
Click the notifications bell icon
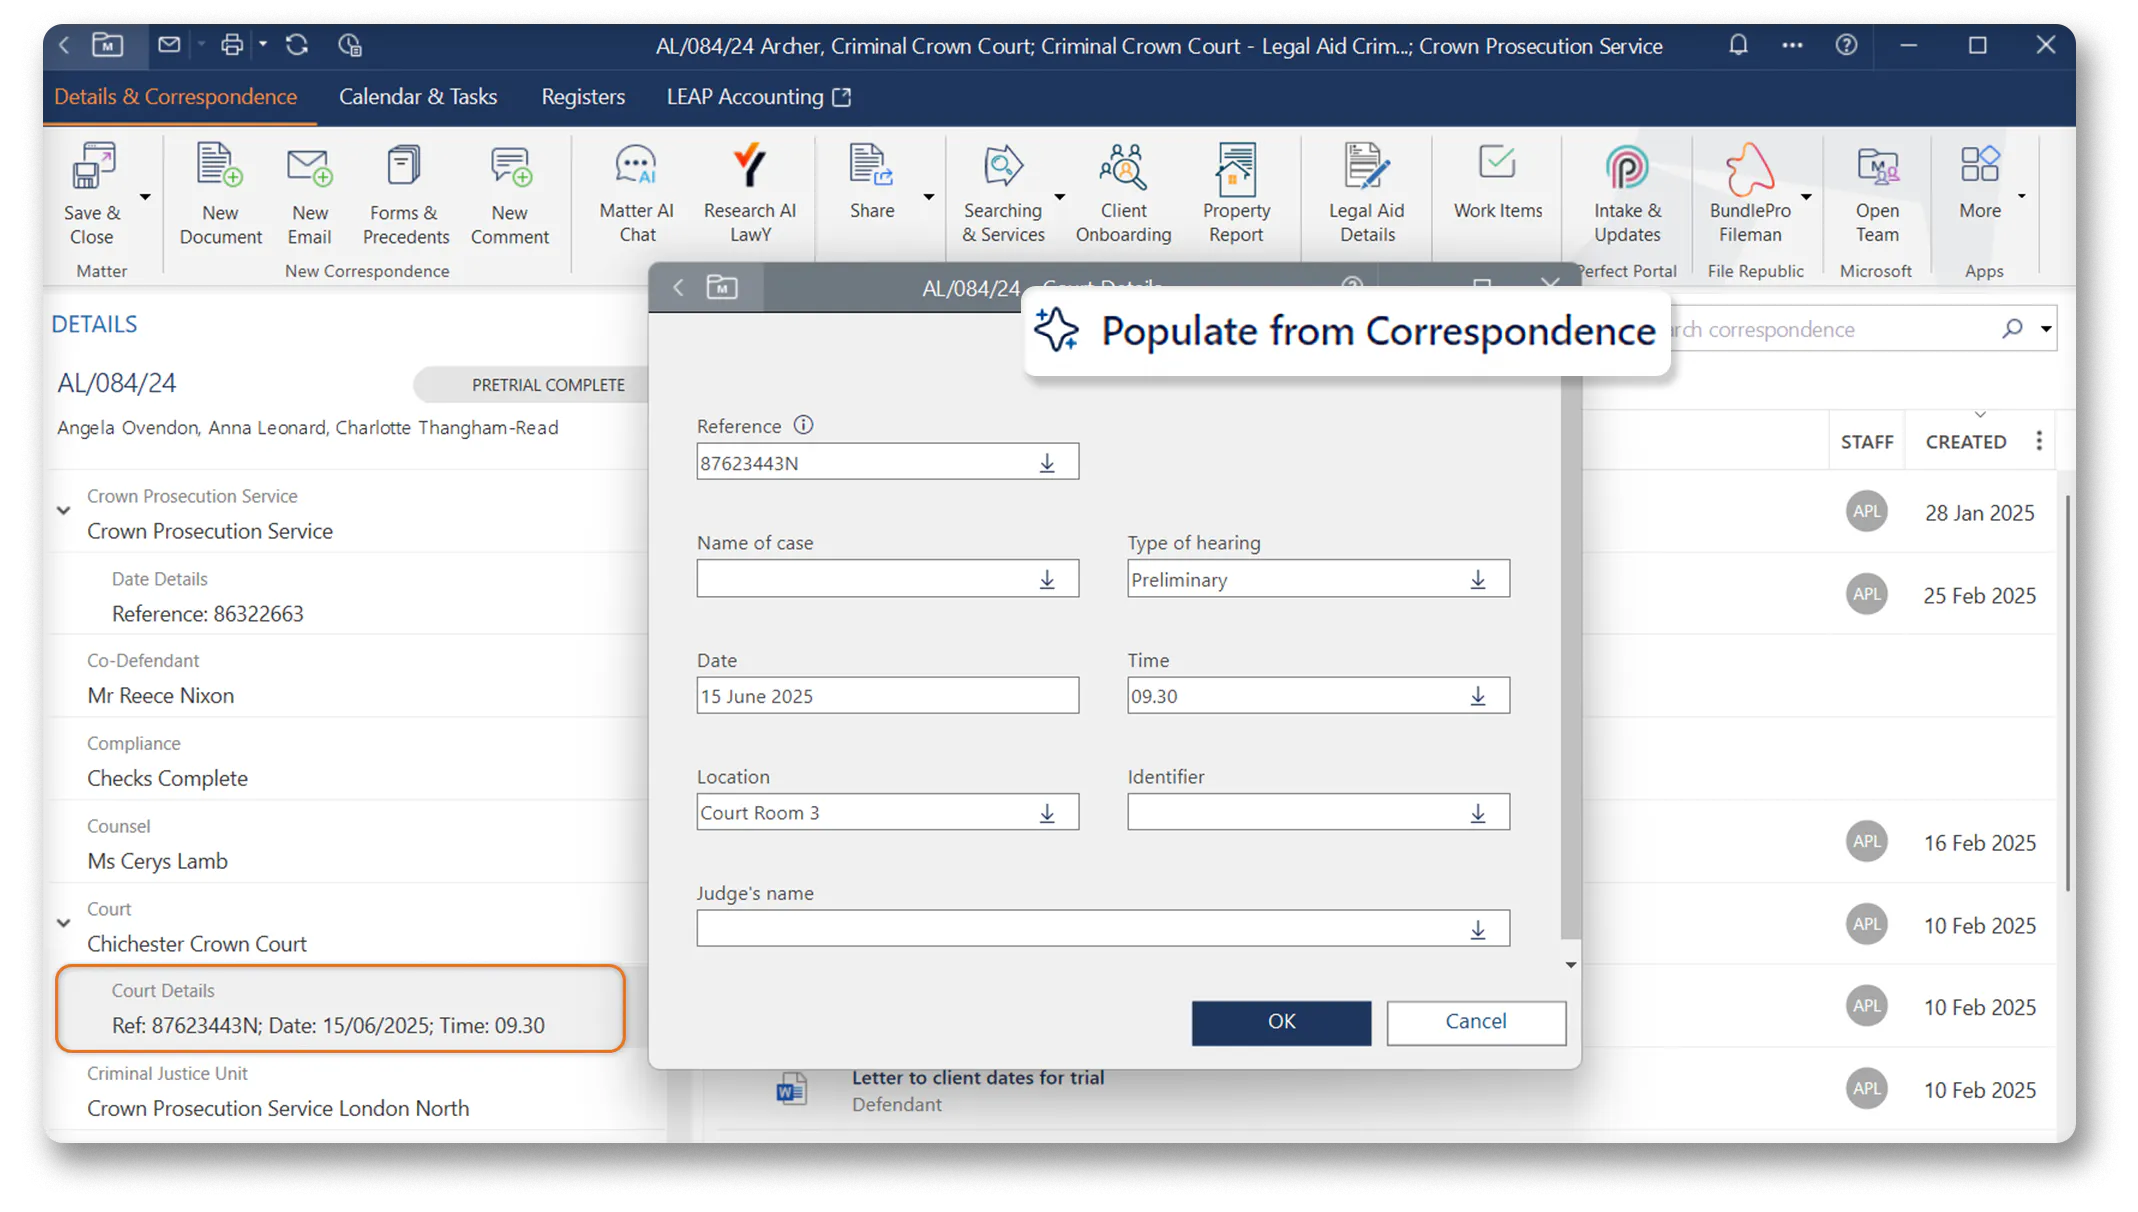(x=1738, y=45)
